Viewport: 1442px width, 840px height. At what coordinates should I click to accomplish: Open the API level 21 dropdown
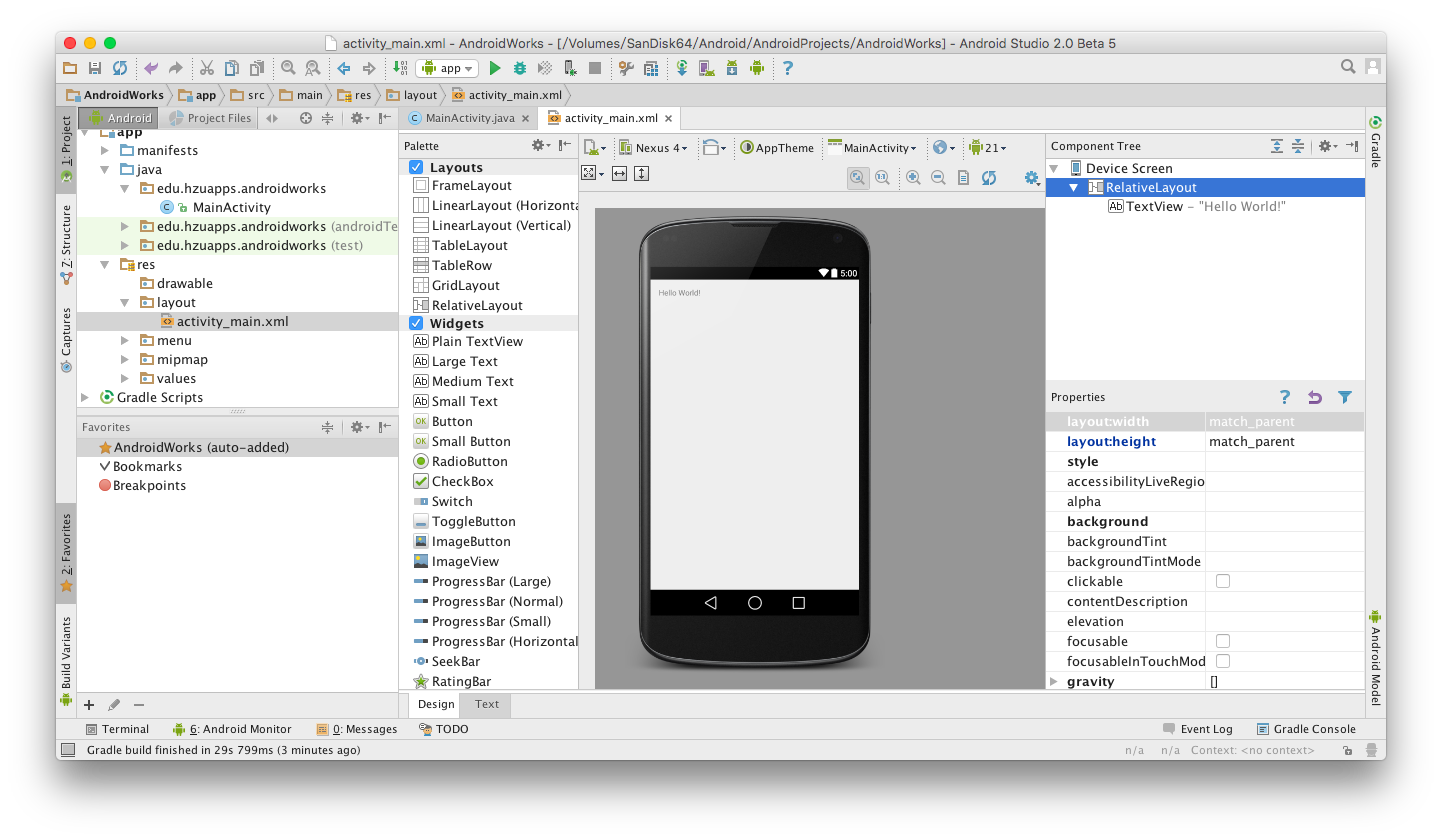pyautogui.click(x=987, y=148)
